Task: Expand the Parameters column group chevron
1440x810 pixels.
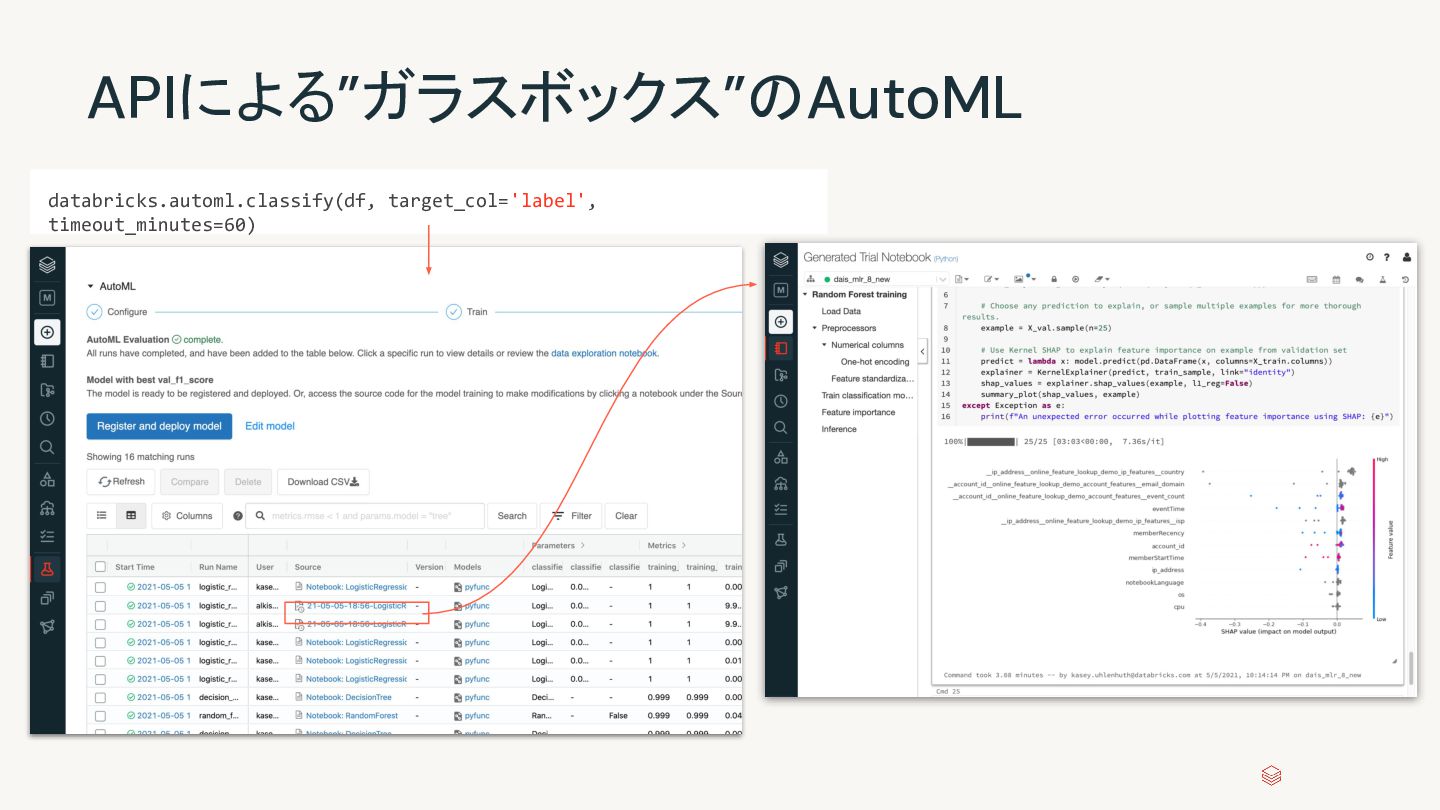Action: (582, 546)
